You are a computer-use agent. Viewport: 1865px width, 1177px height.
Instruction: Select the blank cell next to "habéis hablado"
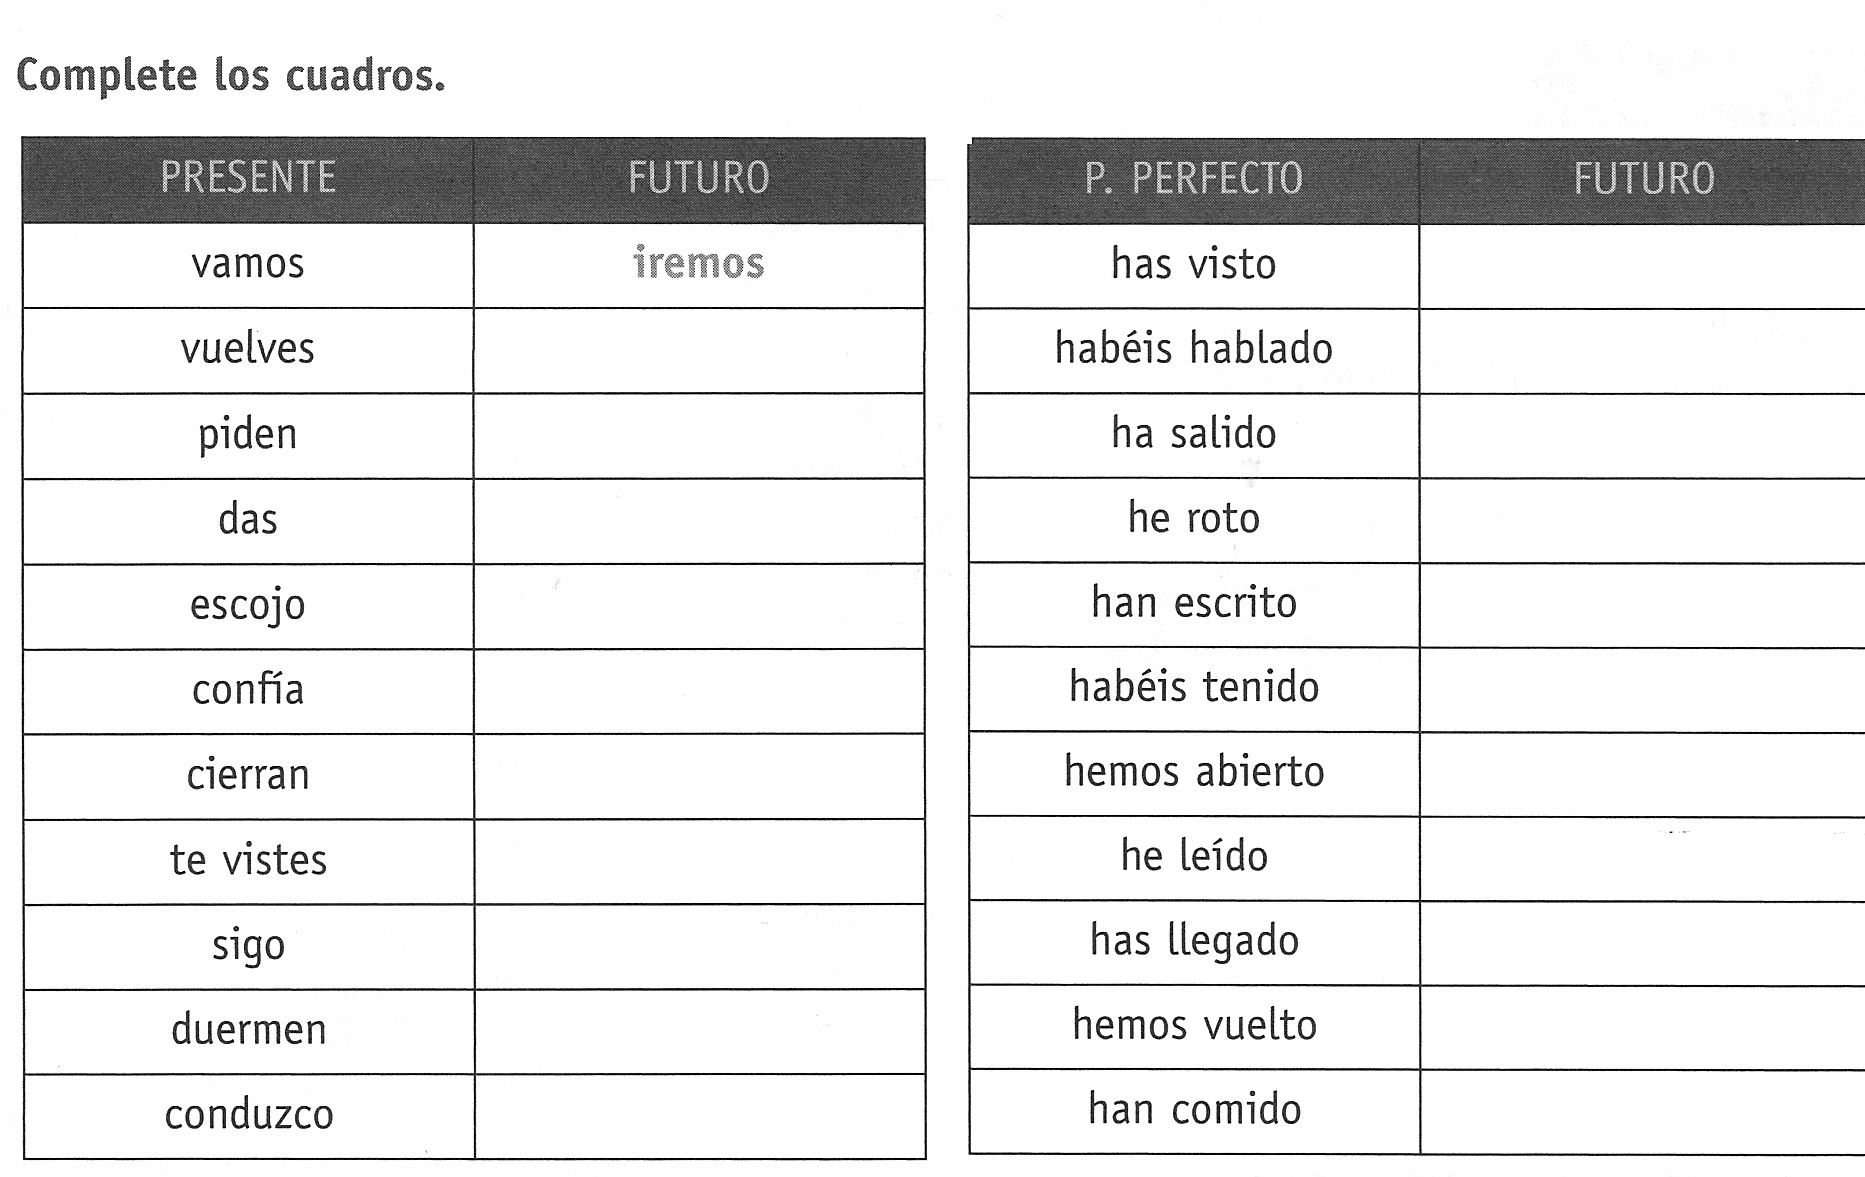[1643, 351]
